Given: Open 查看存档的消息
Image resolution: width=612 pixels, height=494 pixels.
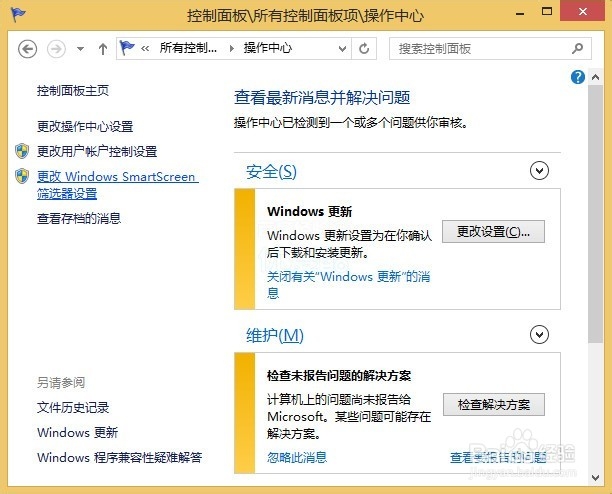Looking at the screenshot, I should pos(79,219).
